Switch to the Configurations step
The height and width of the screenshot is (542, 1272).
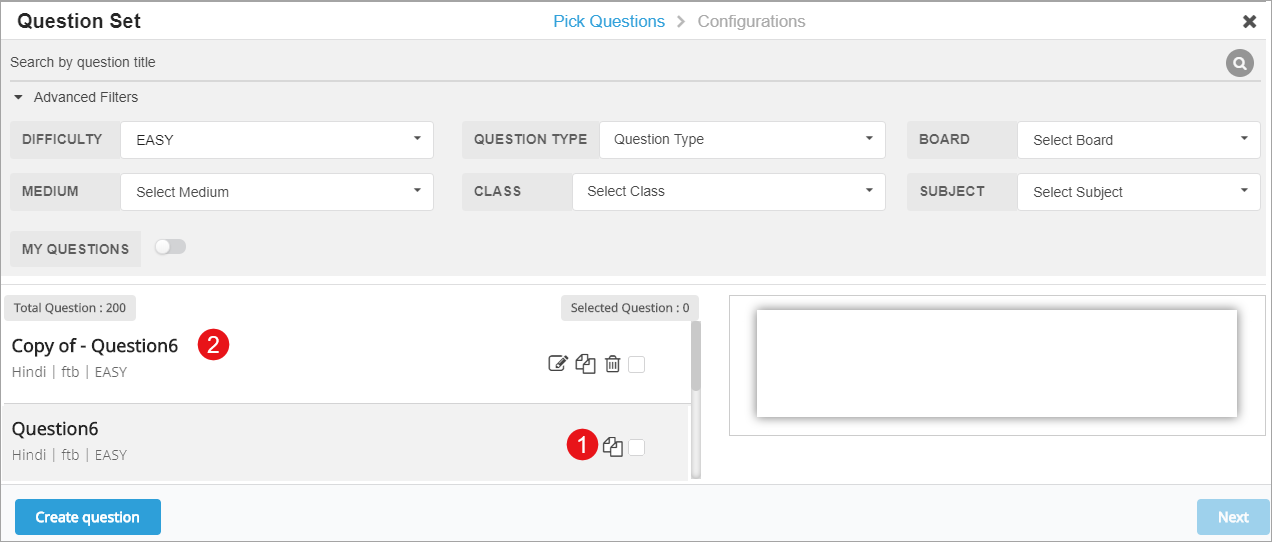tap(751, 21)
